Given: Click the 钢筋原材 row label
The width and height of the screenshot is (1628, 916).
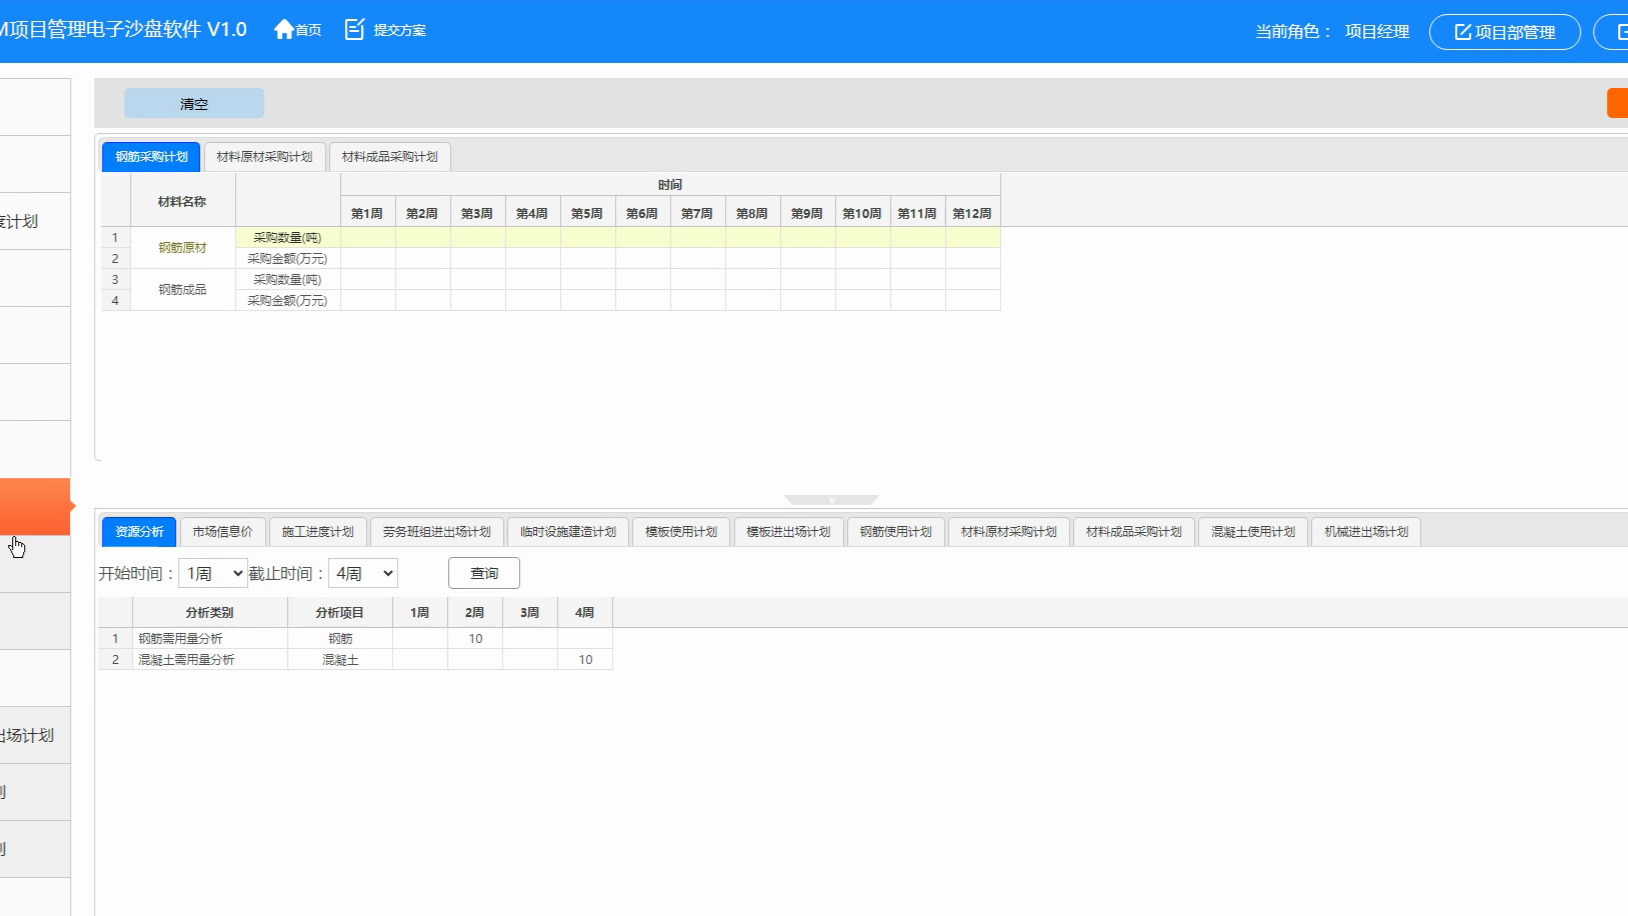Looking at the screenshot, I should click(x=183, y=248).
